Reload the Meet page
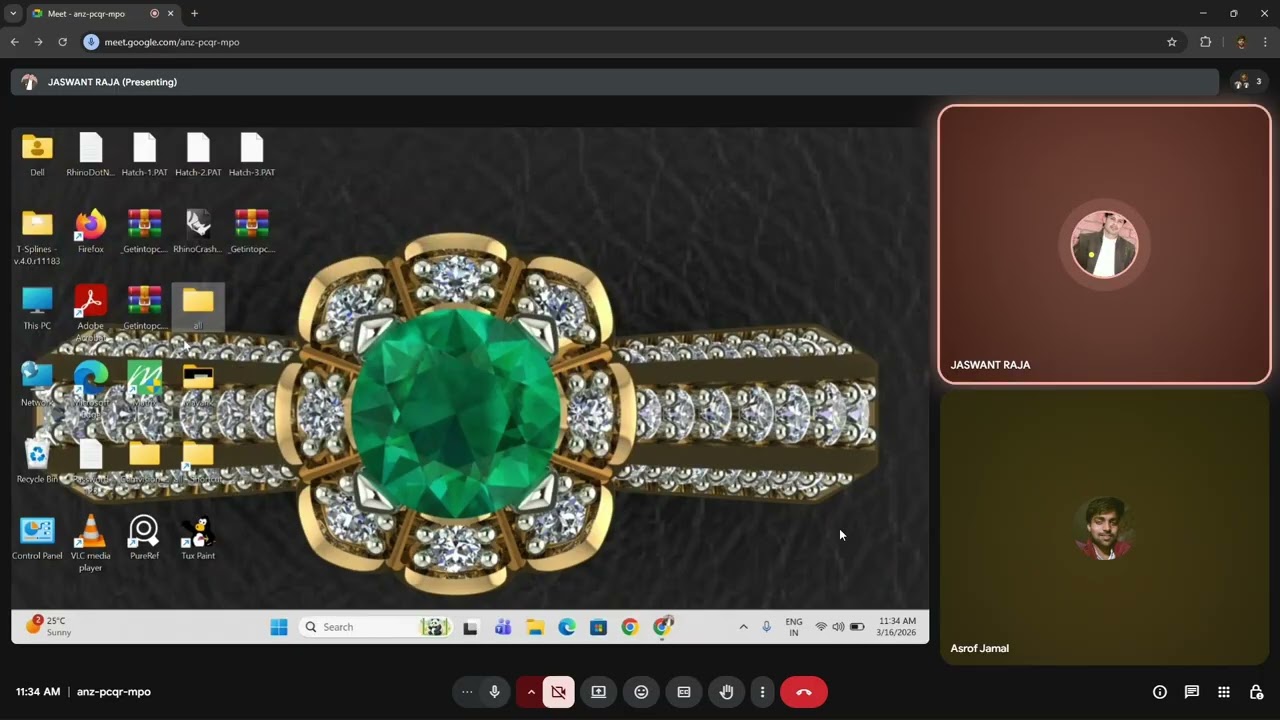1280x720 pixels. click(62, 42)
